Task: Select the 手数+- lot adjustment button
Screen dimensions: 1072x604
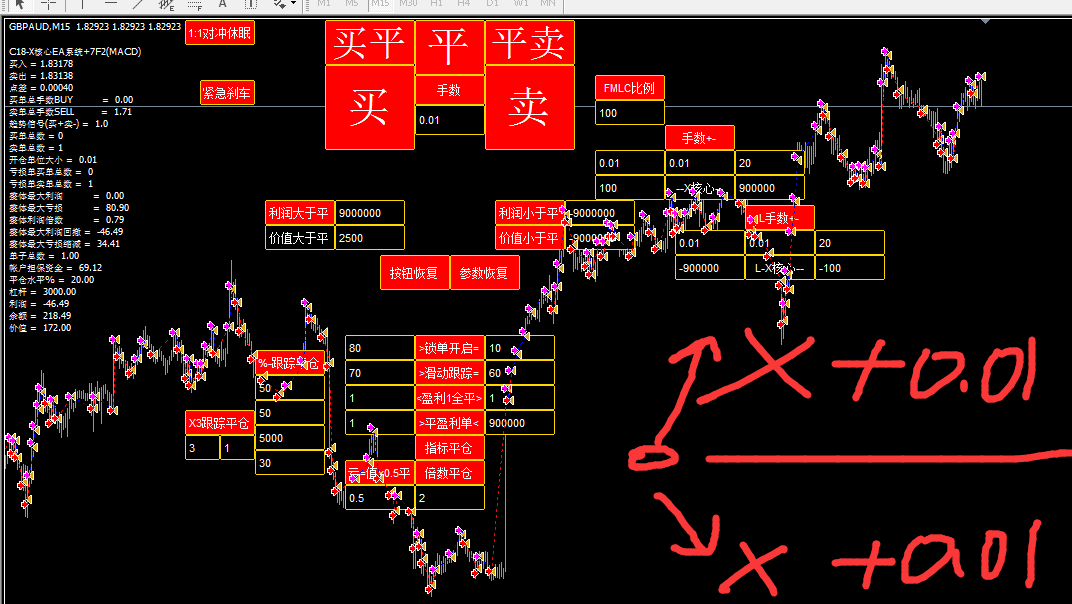Action: (699, 138)
